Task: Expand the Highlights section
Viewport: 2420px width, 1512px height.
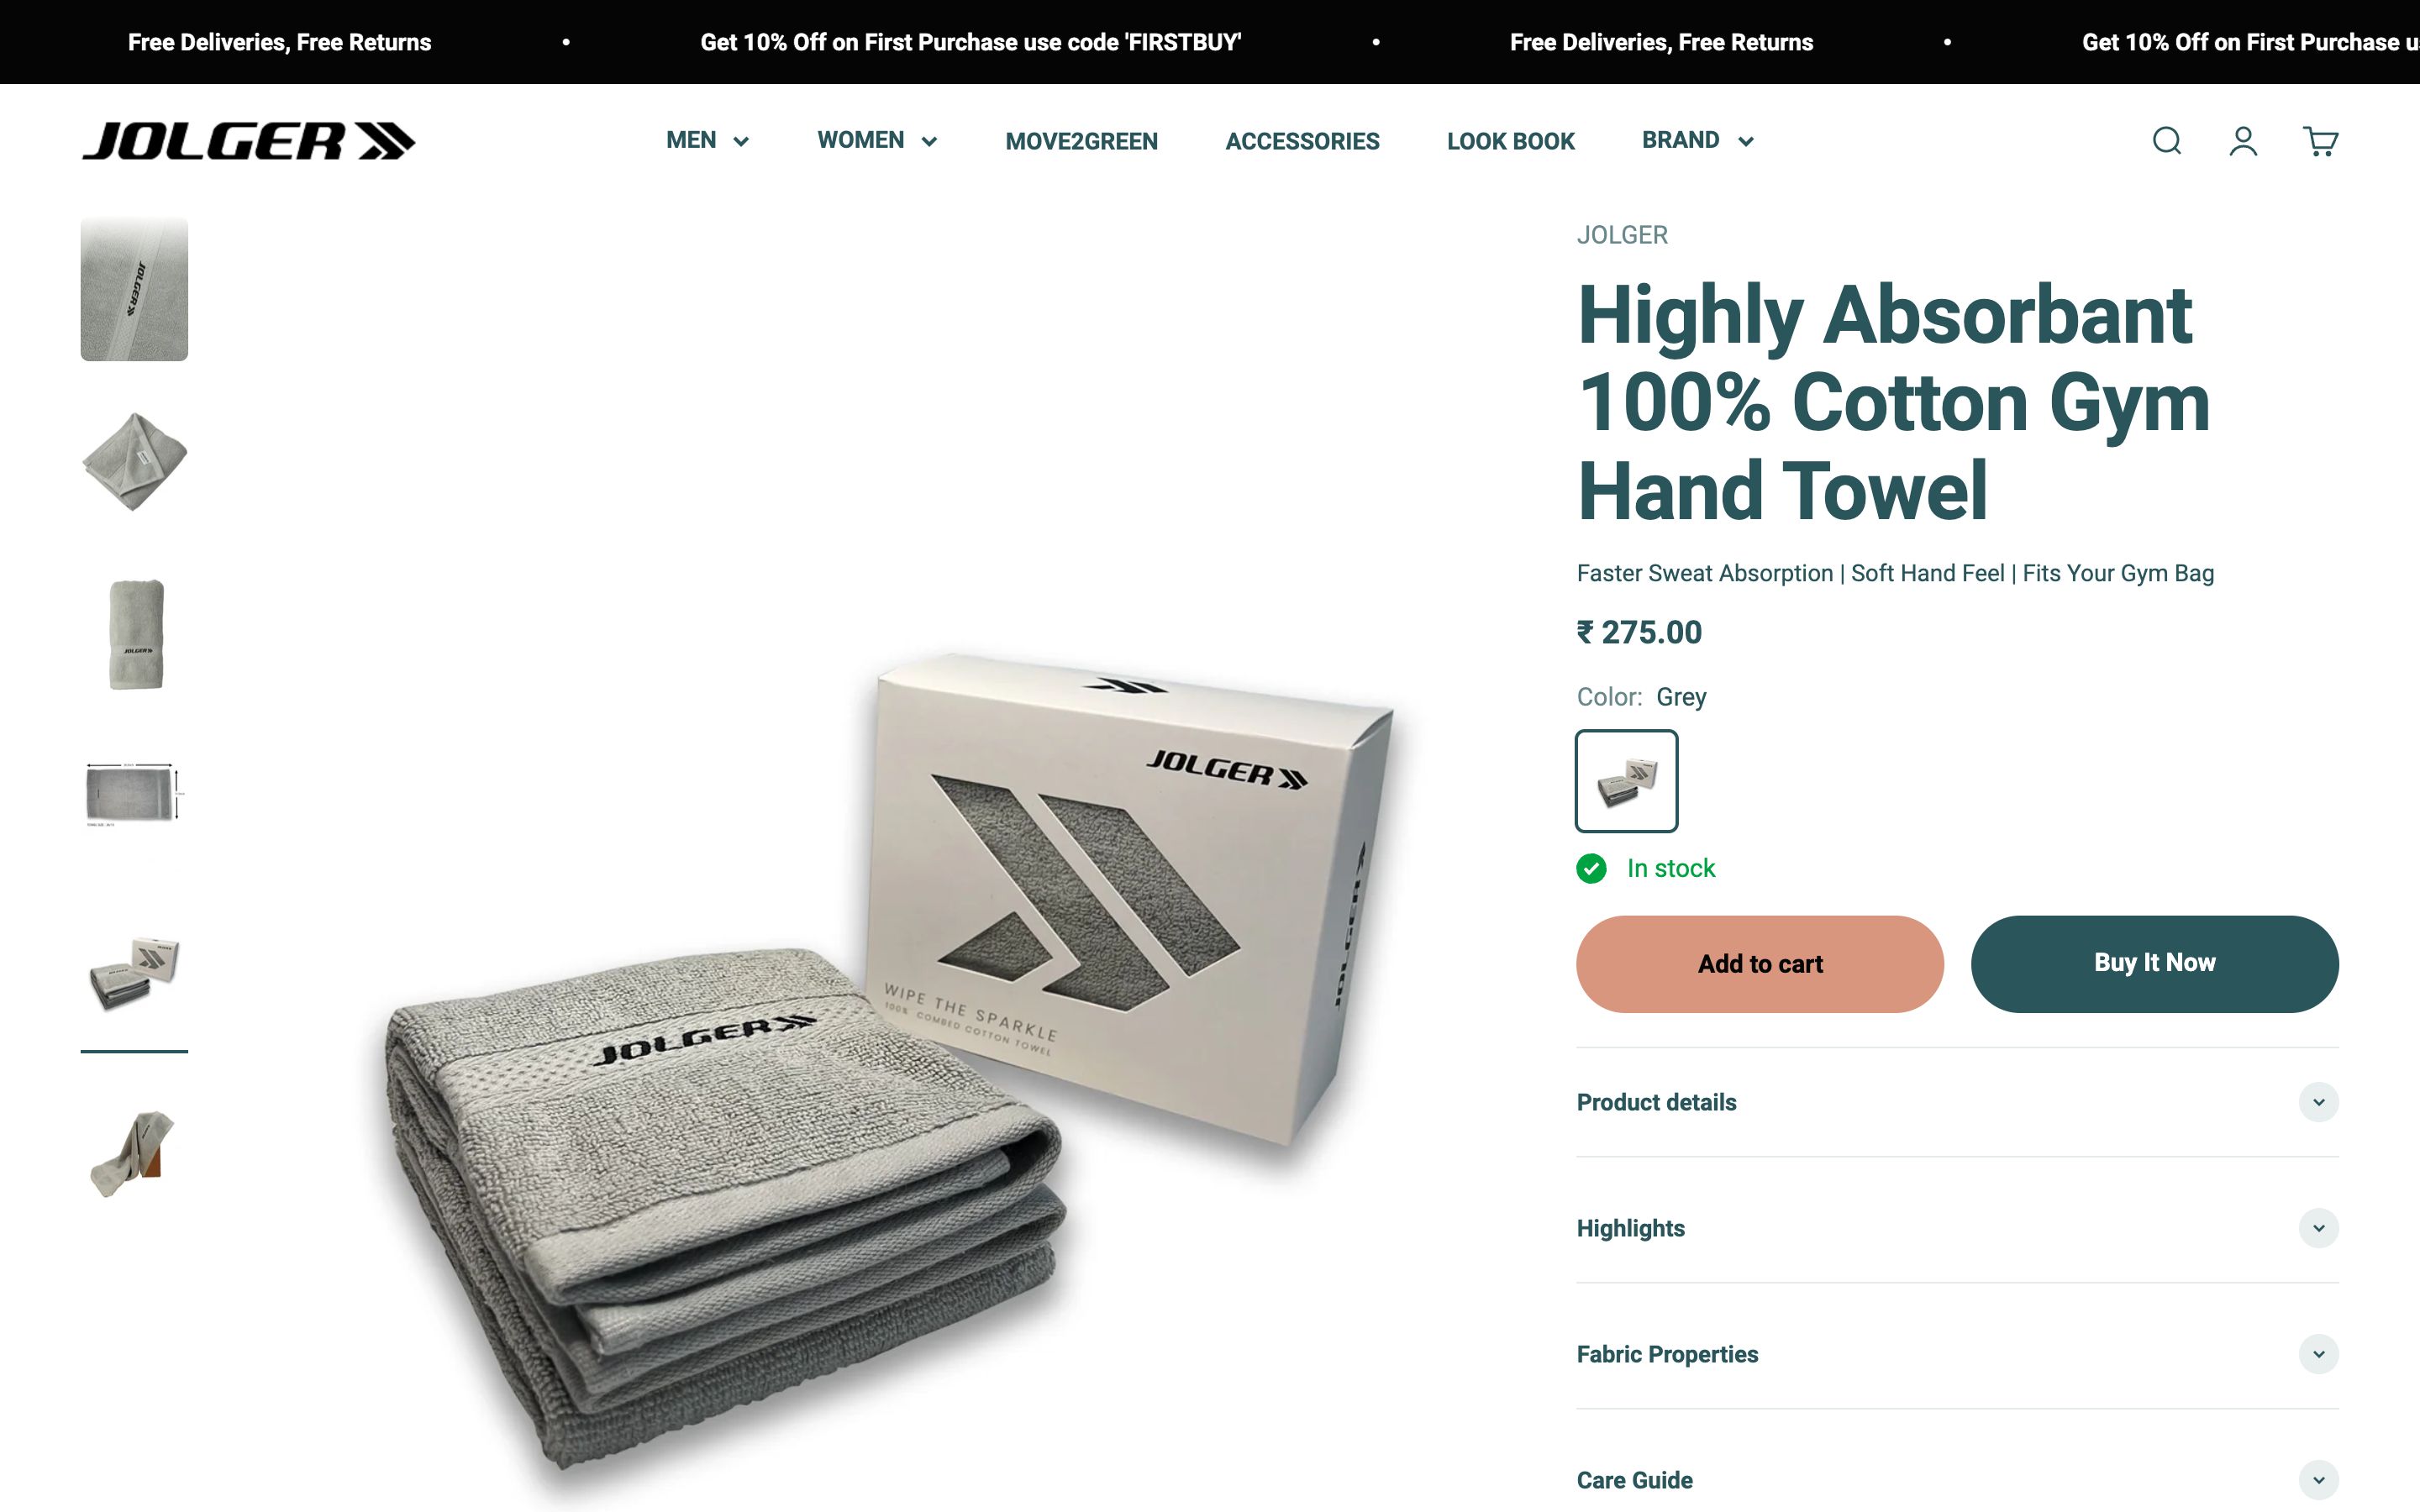Action: point(1957,1228)
